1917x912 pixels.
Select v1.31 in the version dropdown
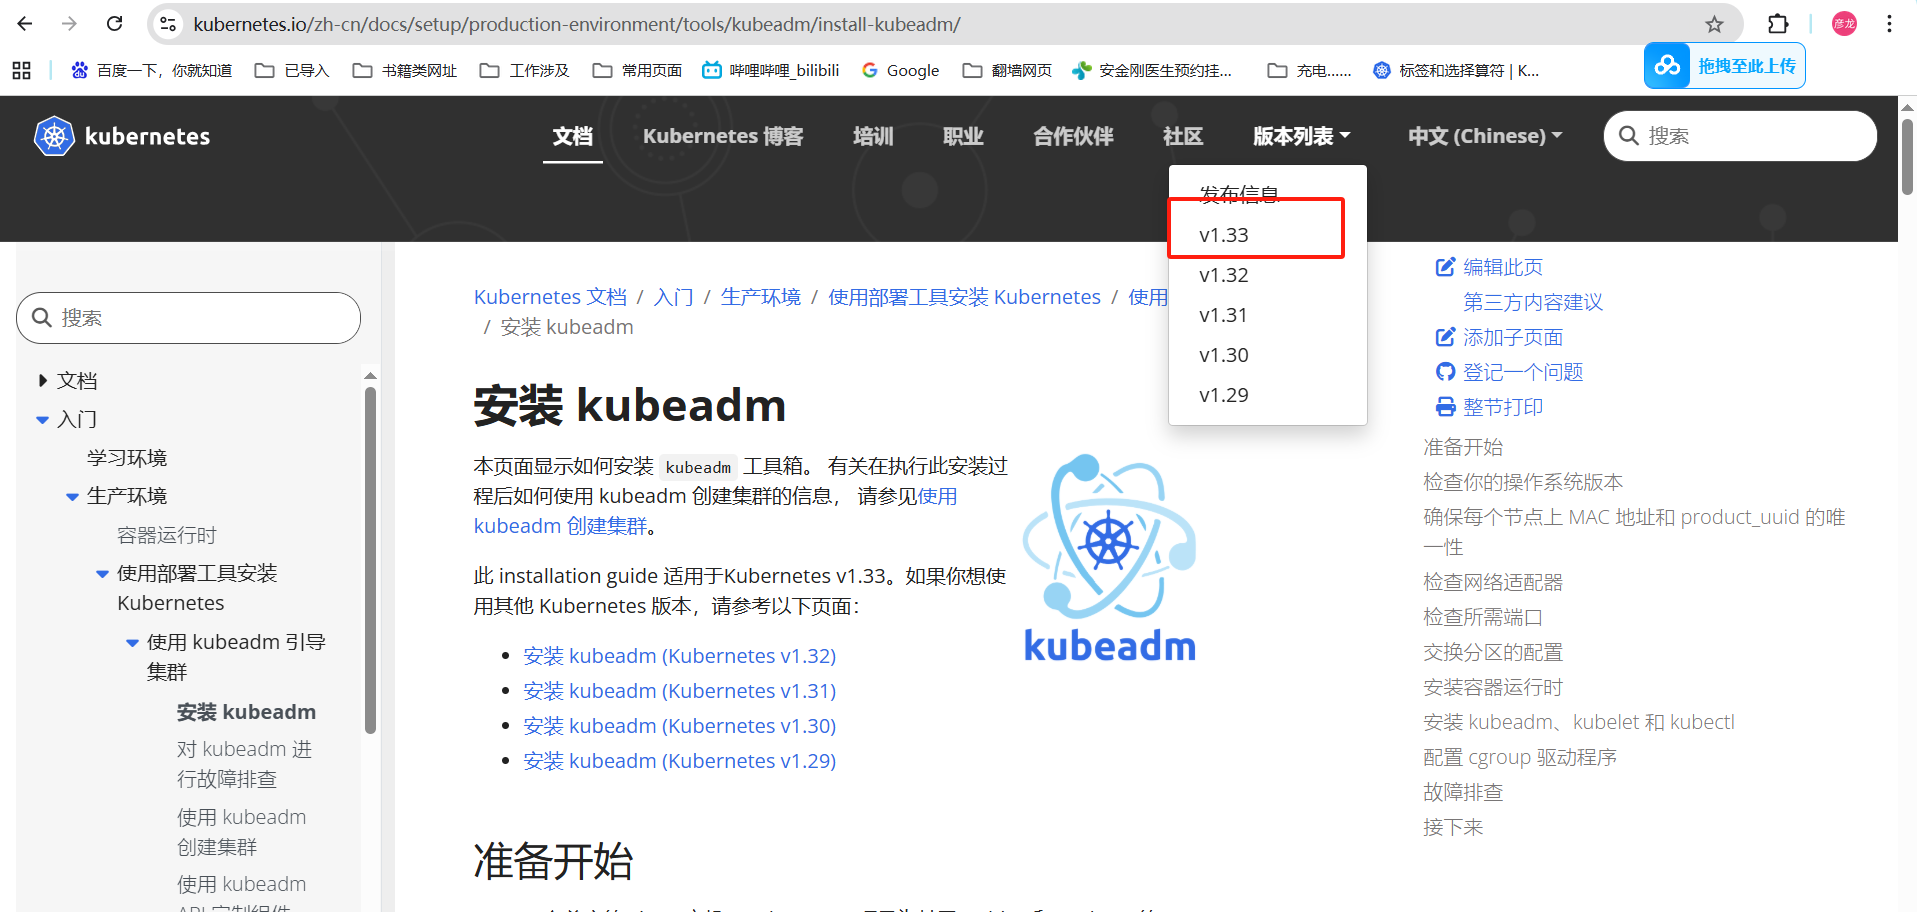coord(1267,315)
